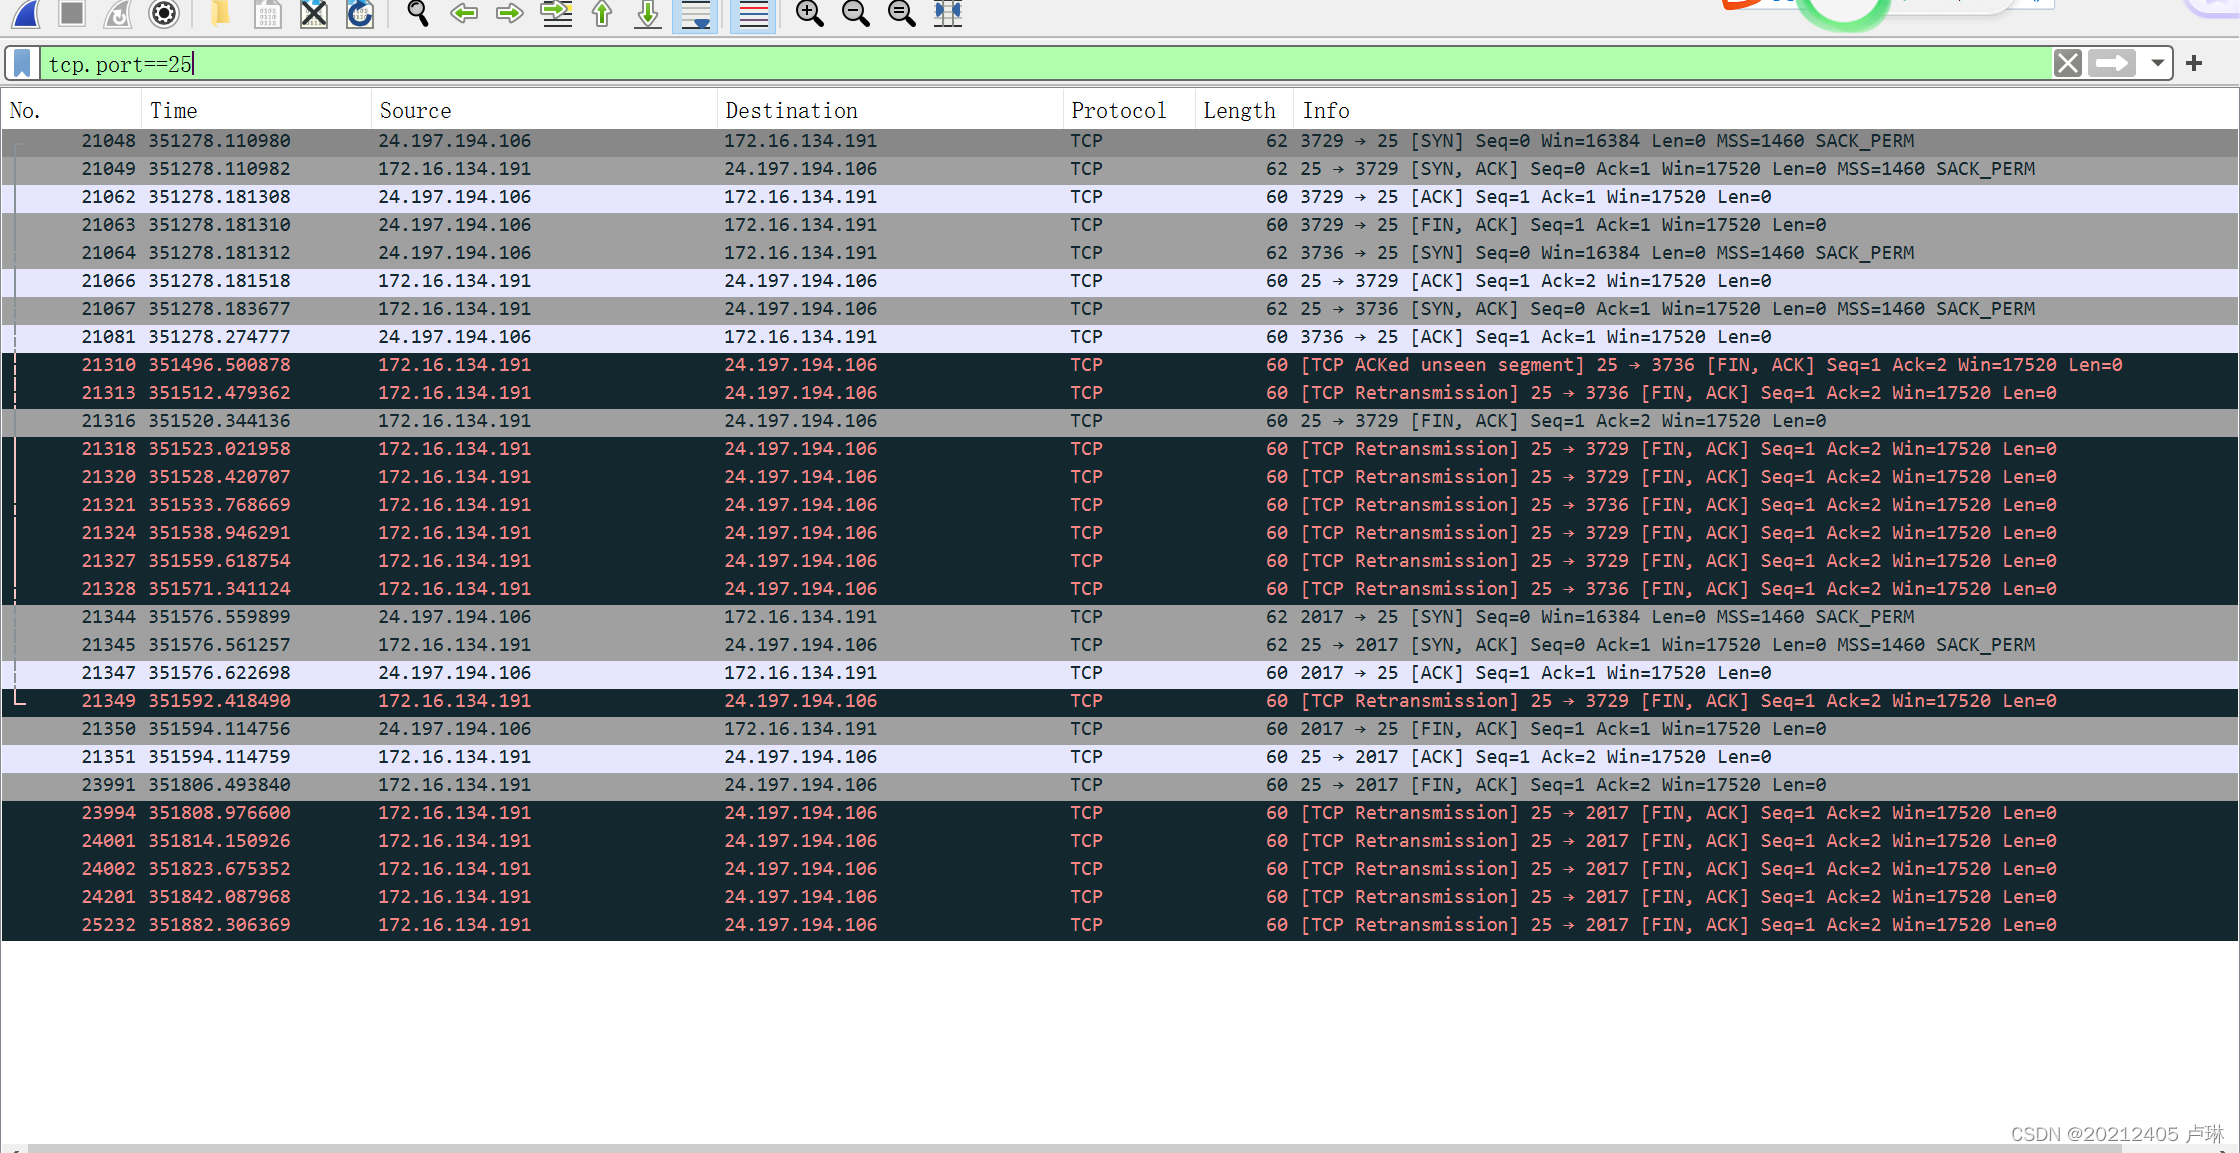Select packet 21048 SYN row
The image size is (2240, 1153).
click(x=1120, y=141)
